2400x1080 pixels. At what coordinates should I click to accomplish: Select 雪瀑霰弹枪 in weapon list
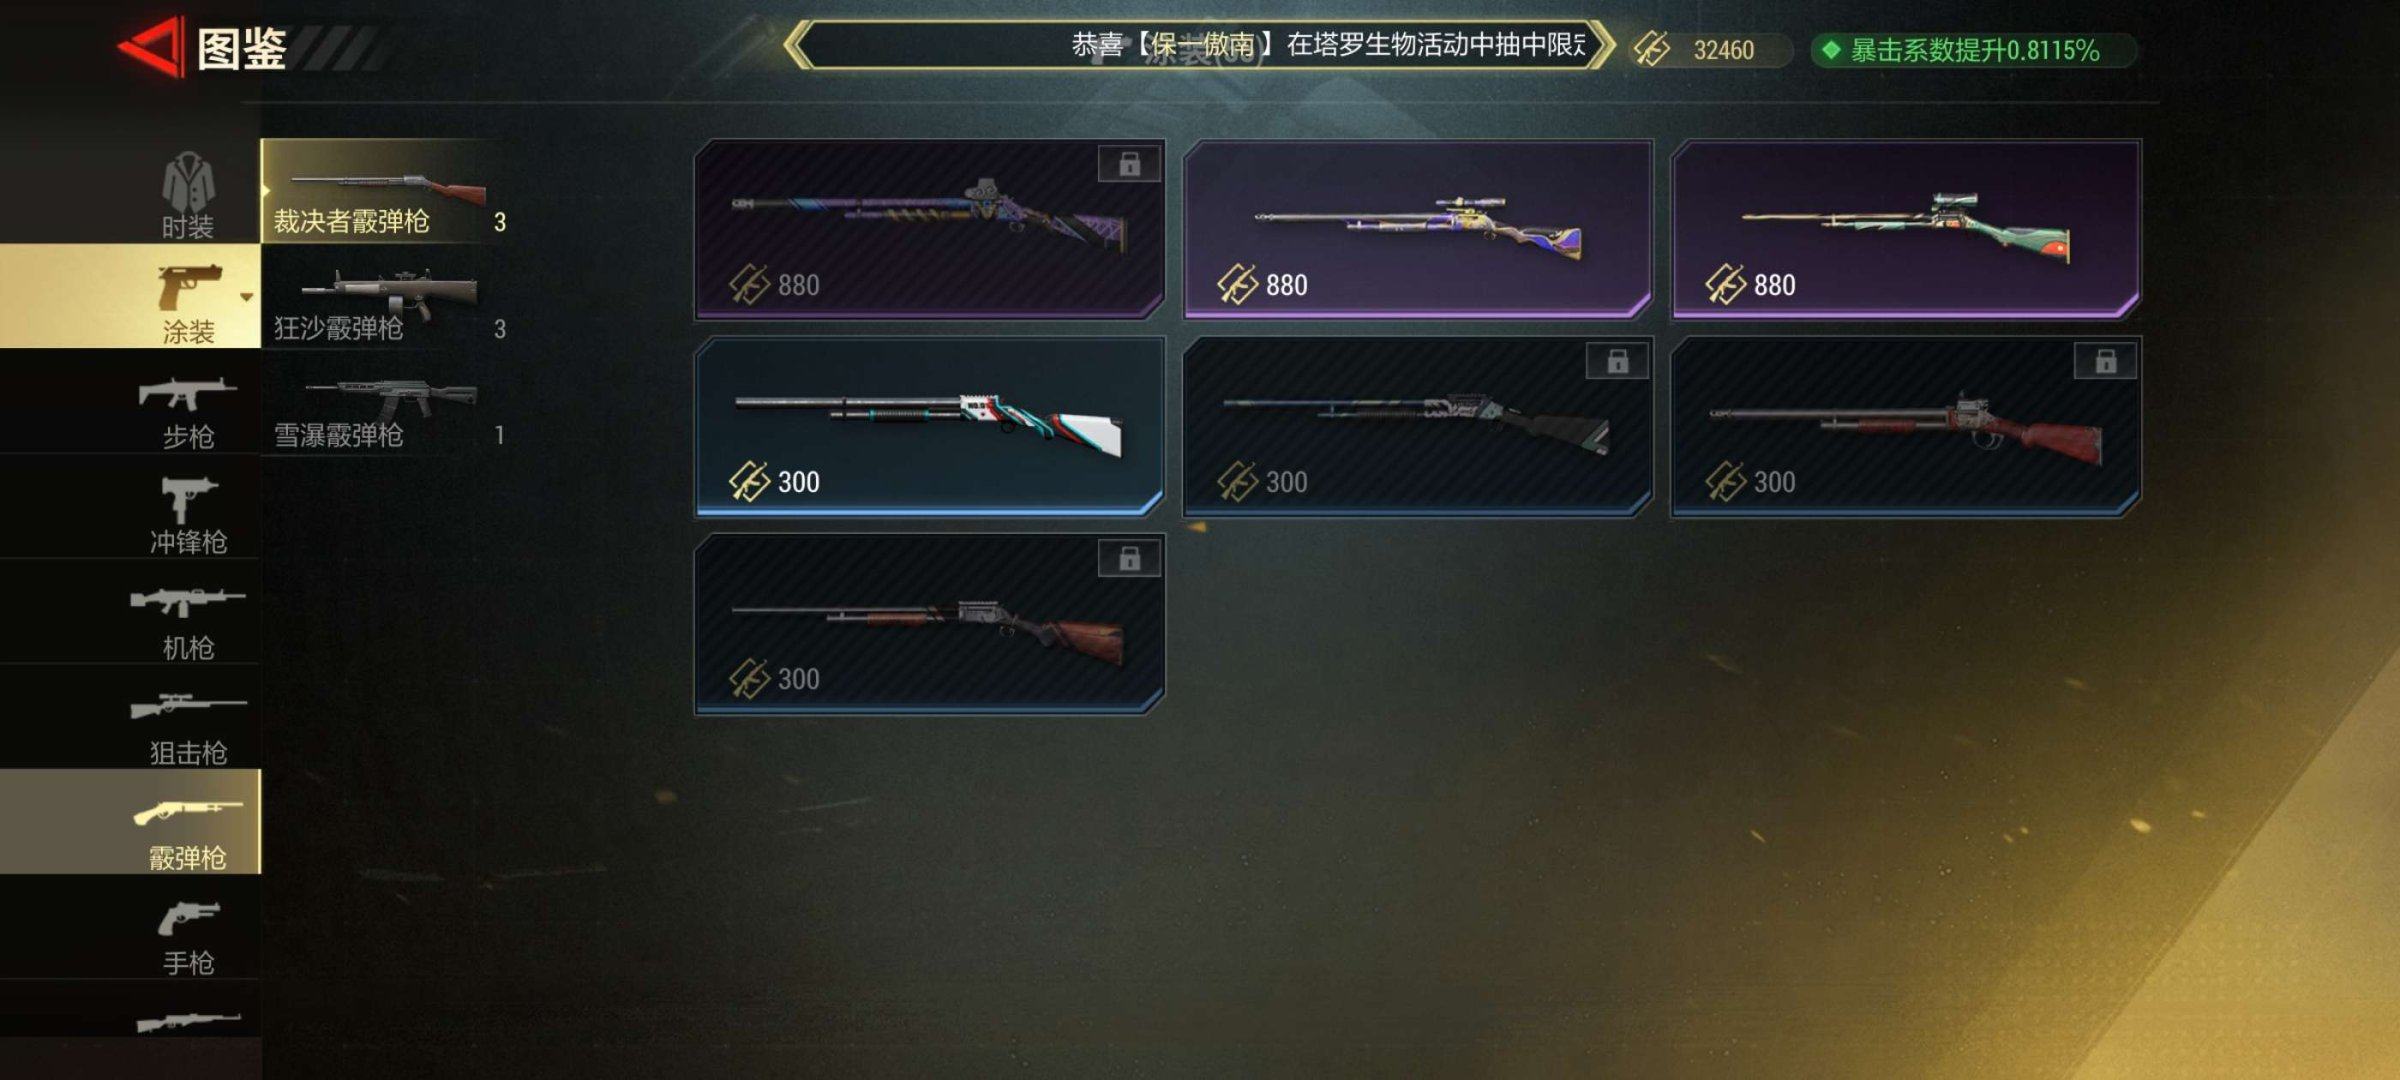pyautogui.click(x=389, y=412)
